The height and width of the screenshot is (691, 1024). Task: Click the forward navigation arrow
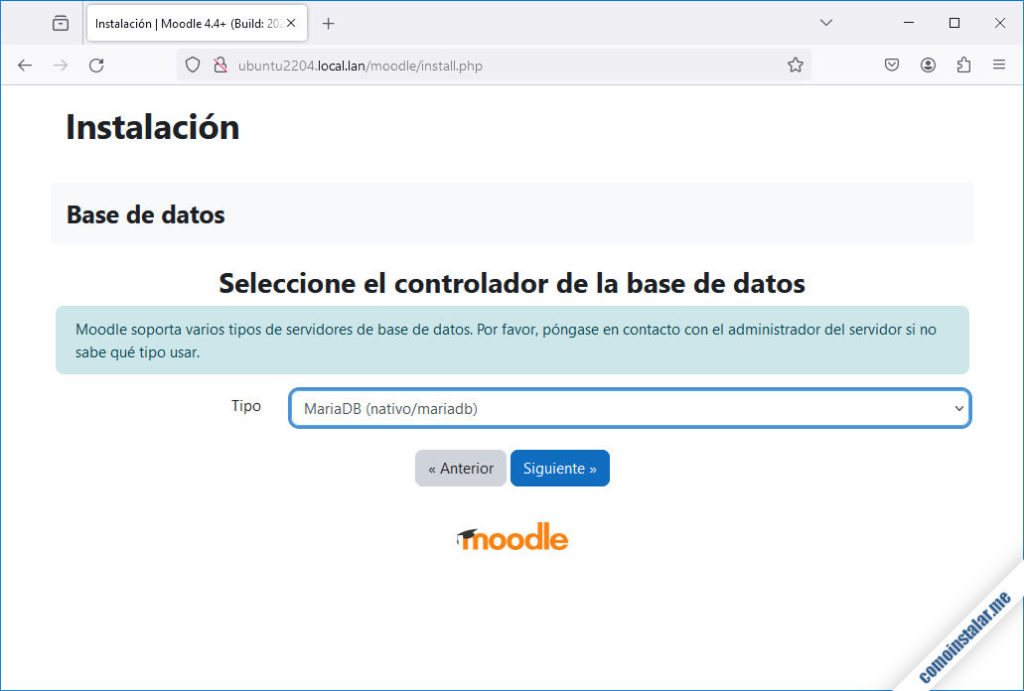click(60, 64)
